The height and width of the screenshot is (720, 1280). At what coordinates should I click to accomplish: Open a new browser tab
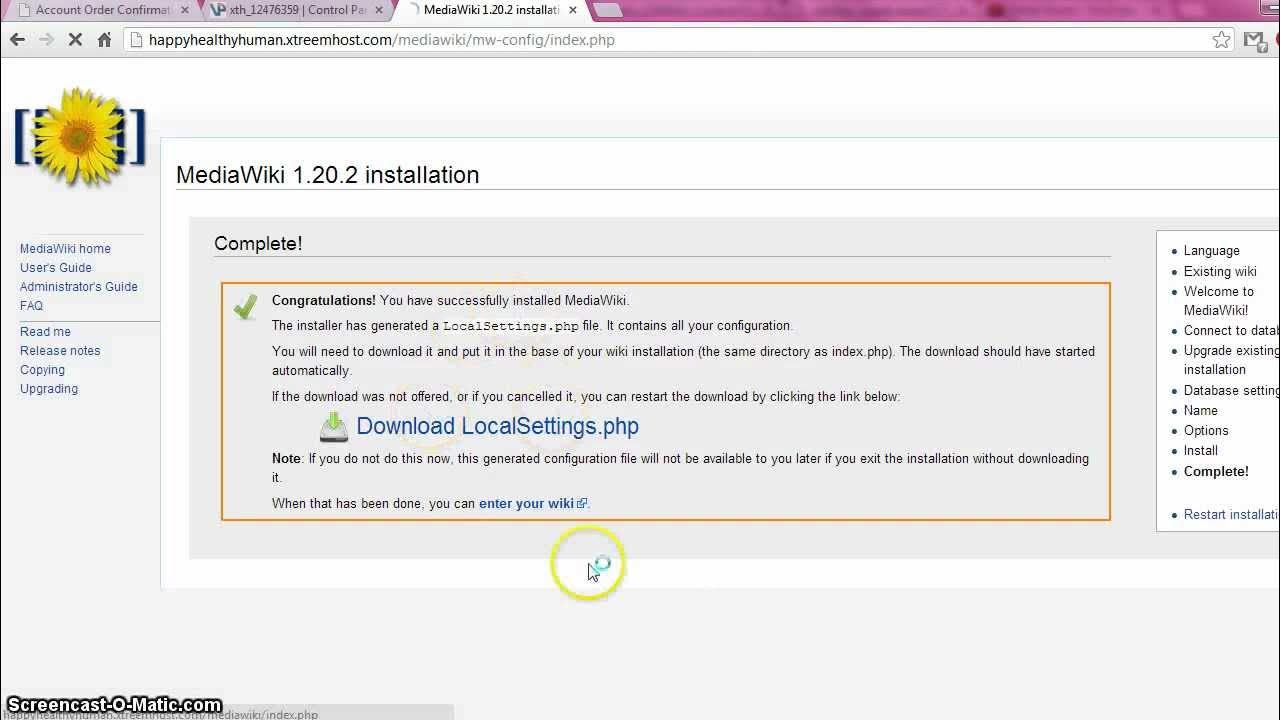pyautogui.click(x=607, y=10)
